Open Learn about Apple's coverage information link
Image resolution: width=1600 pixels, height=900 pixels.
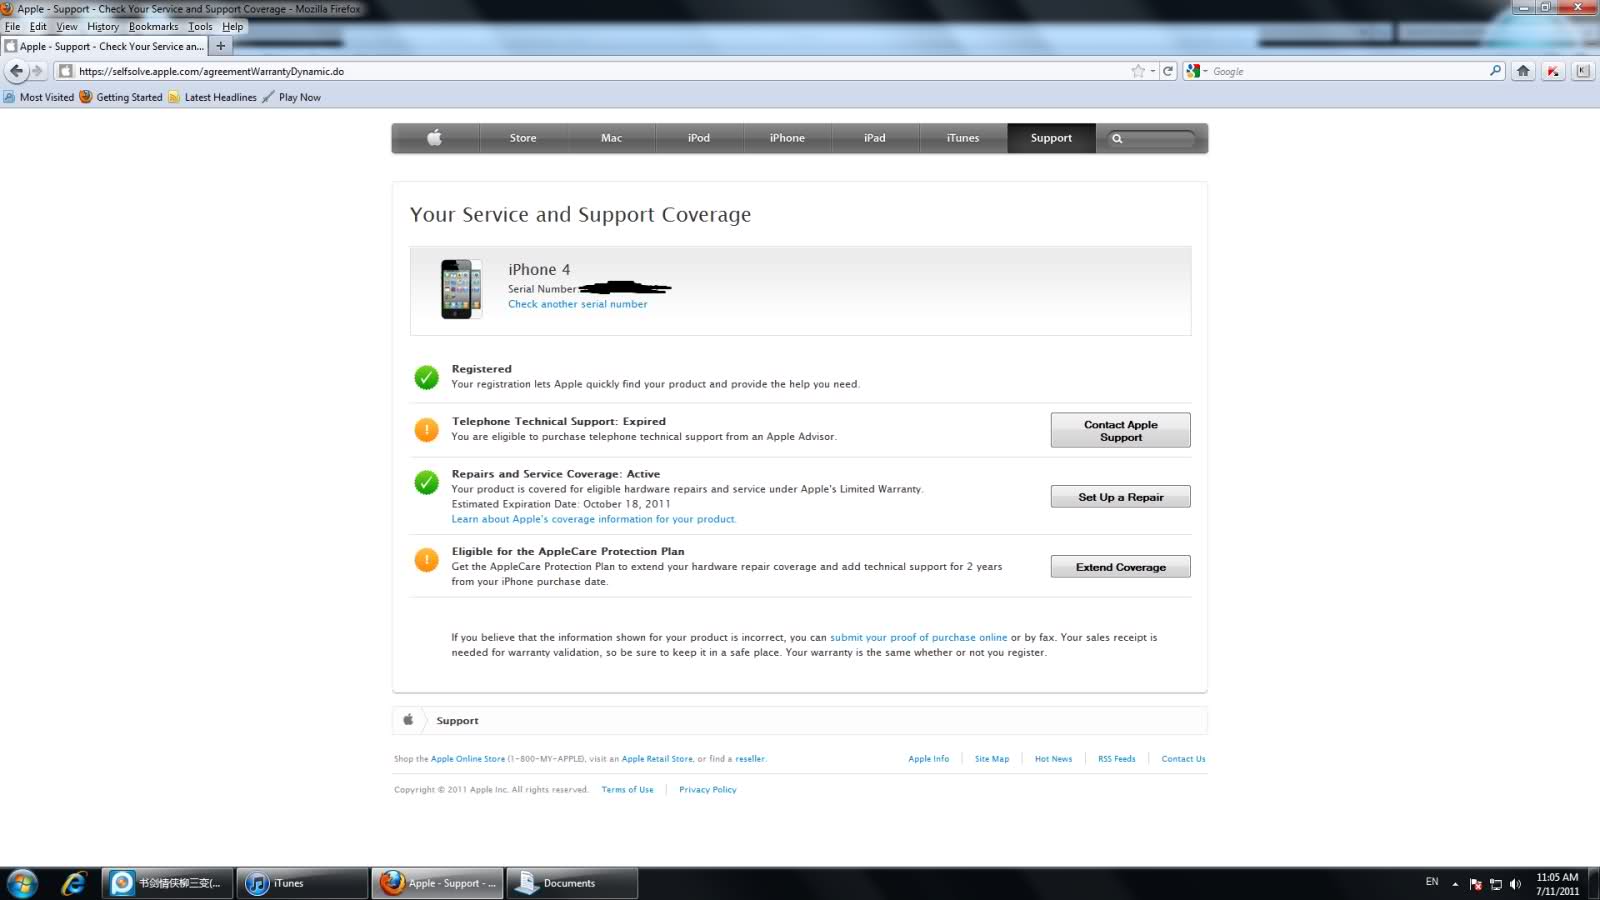click(593, 519)
